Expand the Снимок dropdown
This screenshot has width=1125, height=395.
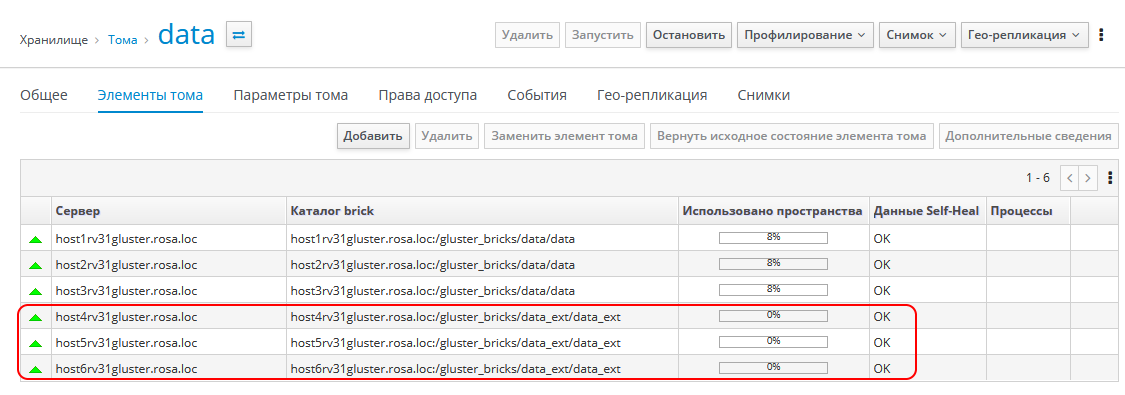(918, 34)
